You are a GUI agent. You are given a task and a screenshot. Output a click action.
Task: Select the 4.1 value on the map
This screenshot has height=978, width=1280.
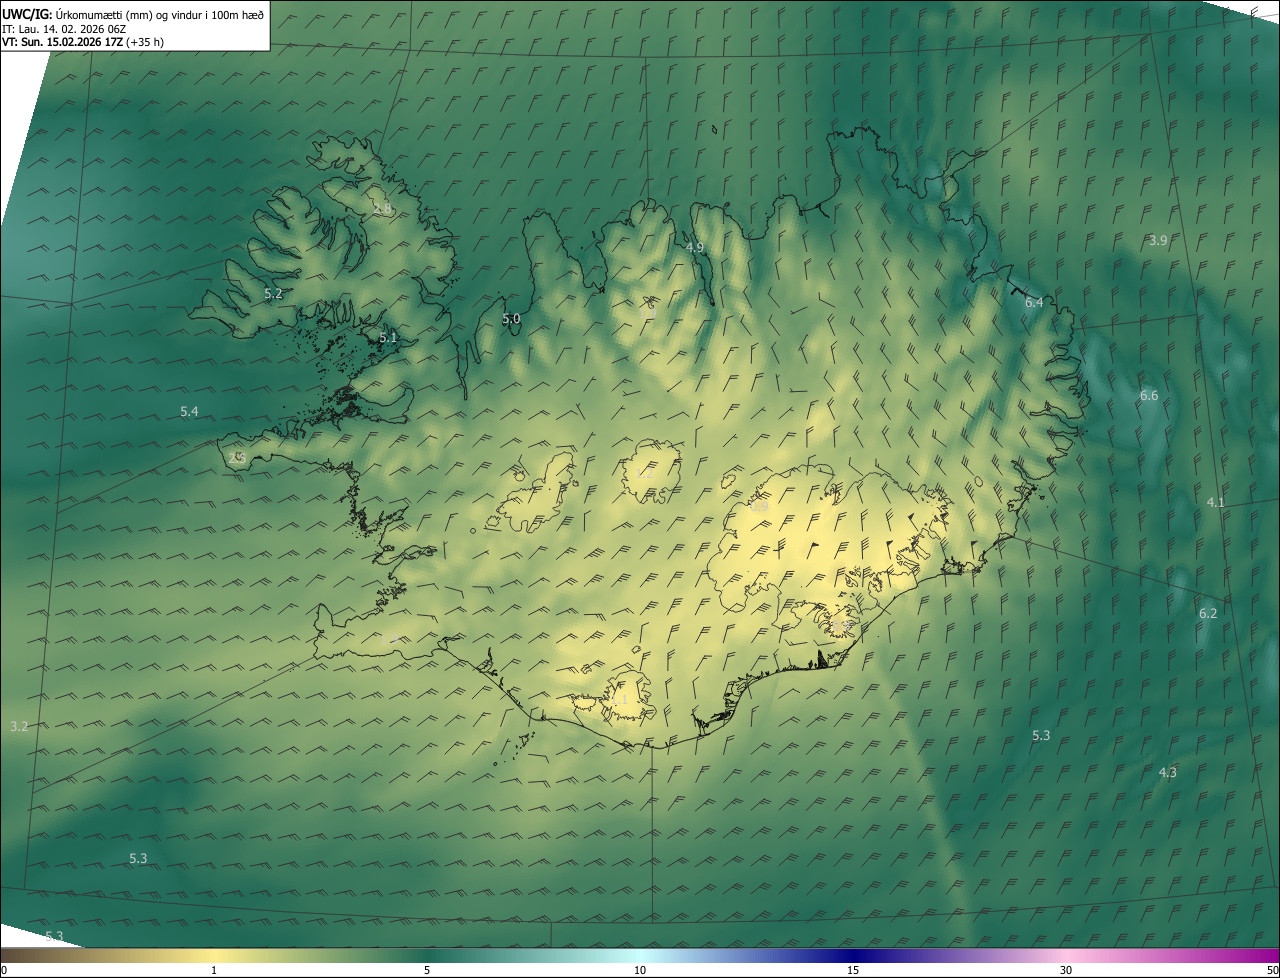[x=1215, y=502]
